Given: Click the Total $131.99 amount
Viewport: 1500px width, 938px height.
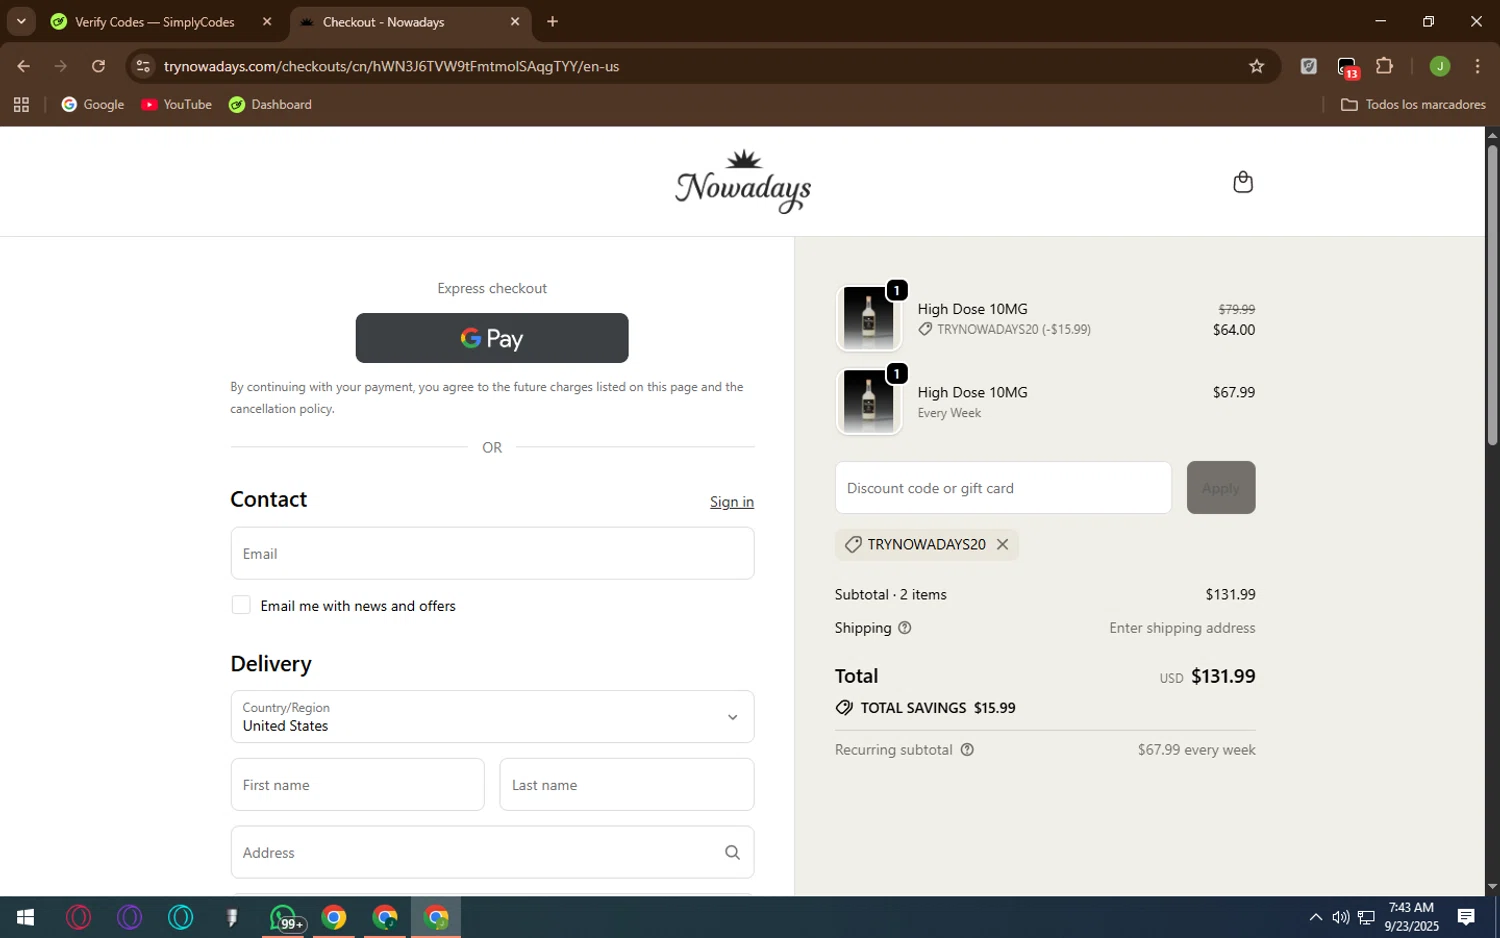Looking at the screenshot, I should point(1223,677).
